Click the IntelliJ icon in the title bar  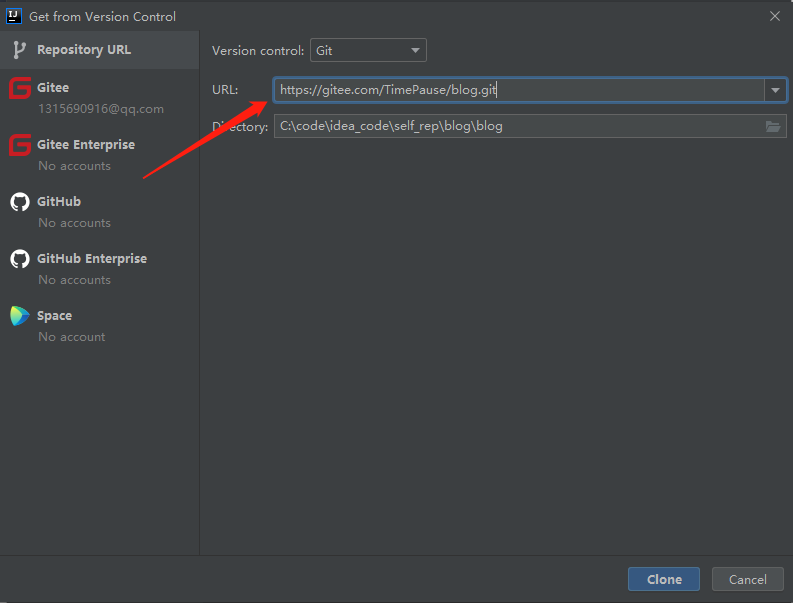(x=14, y=16)
